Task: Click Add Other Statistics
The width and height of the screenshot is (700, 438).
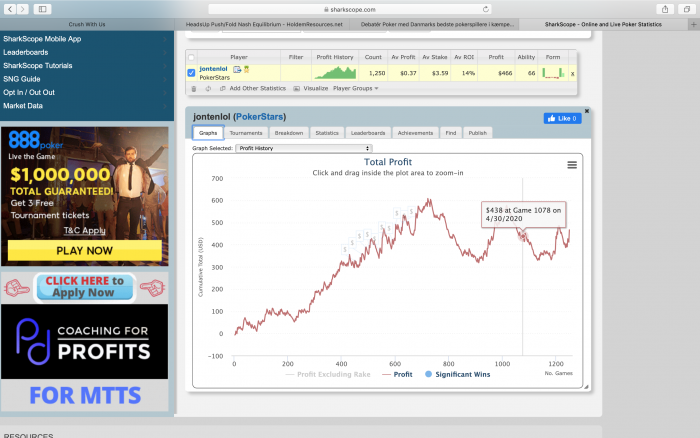Action: point(258,88)
